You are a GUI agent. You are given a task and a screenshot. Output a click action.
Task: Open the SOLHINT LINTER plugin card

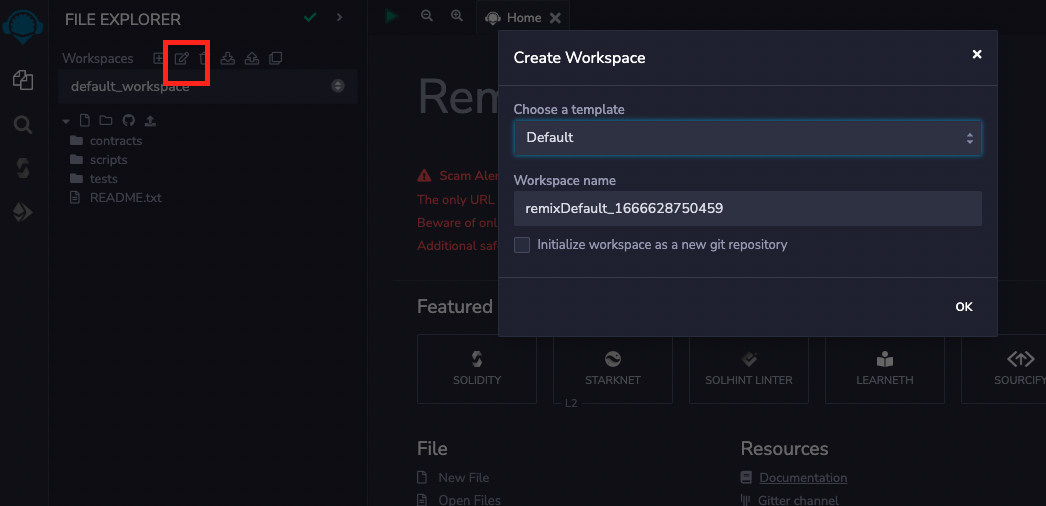tap(748, 369)
